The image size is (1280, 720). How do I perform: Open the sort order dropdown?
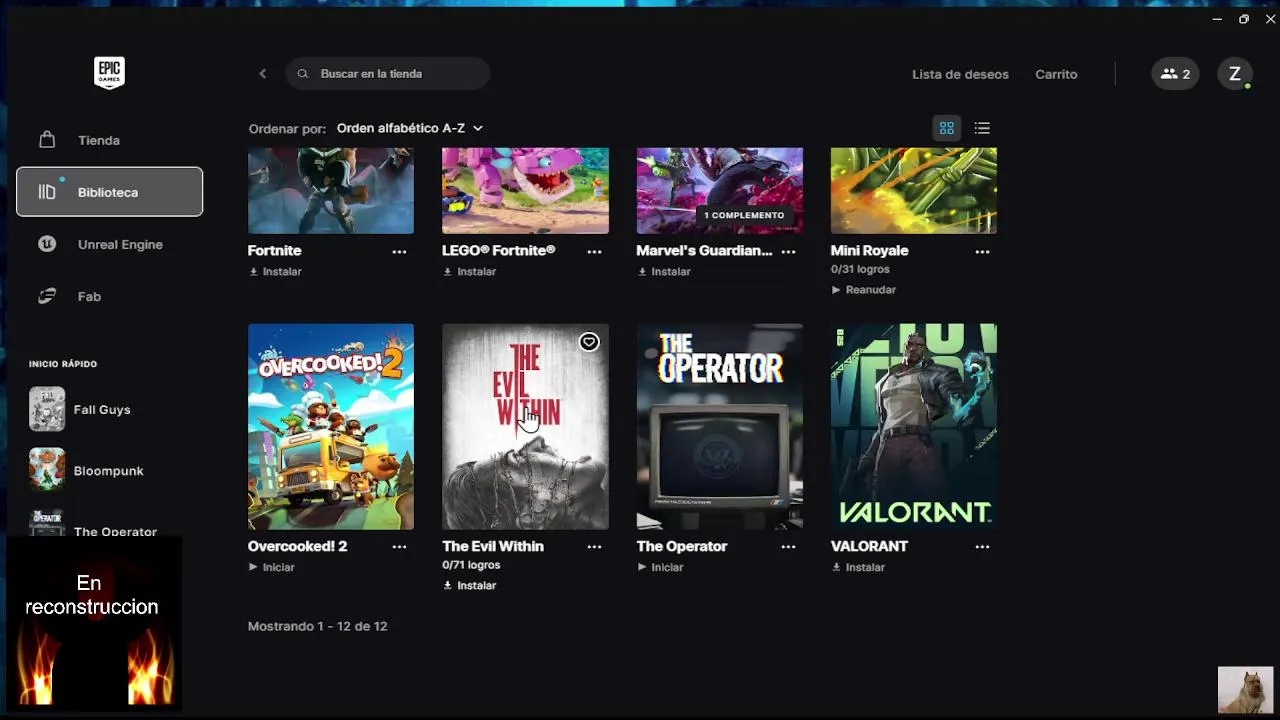[x=410, y=128]
